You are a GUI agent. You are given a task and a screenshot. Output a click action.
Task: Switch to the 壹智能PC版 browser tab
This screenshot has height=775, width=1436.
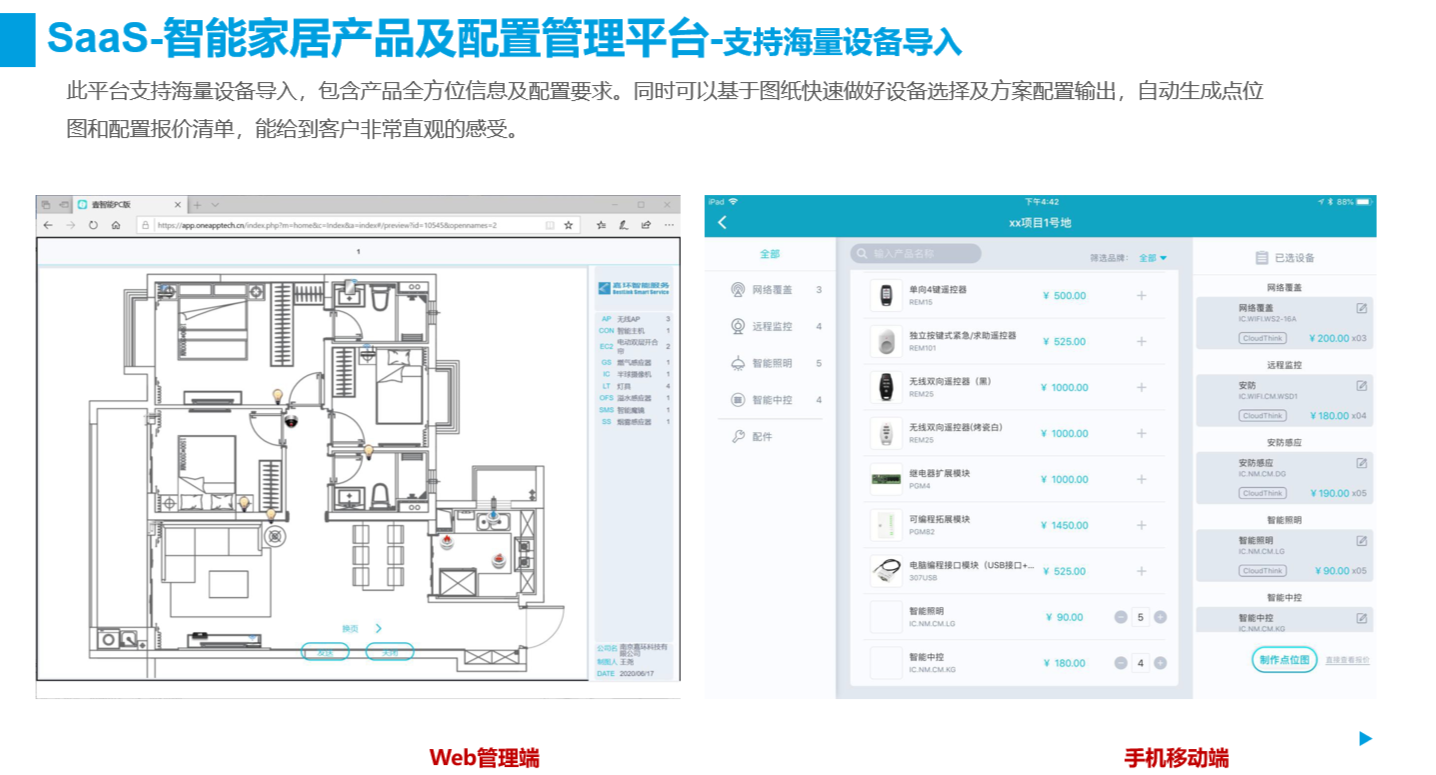click(x=128, y=204)
